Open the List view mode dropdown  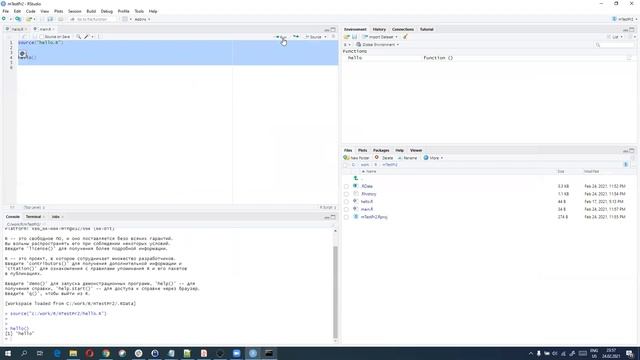point(616,37)
